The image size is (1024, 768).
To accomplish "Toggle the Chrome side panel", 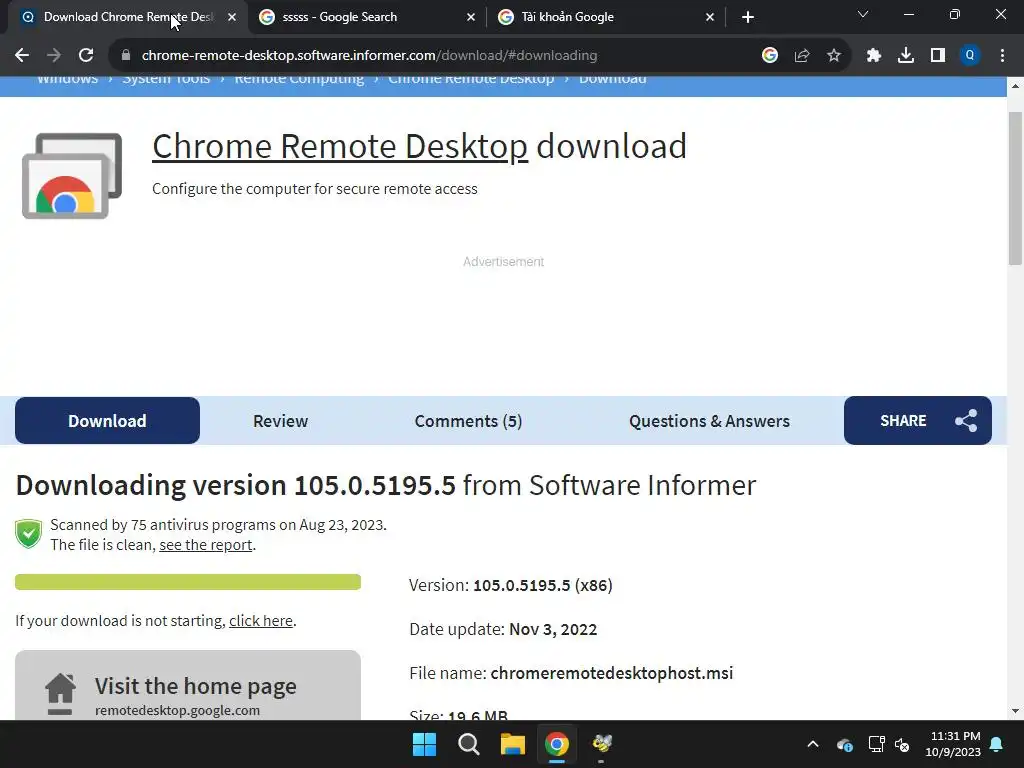I will click(x=938, y=56).
